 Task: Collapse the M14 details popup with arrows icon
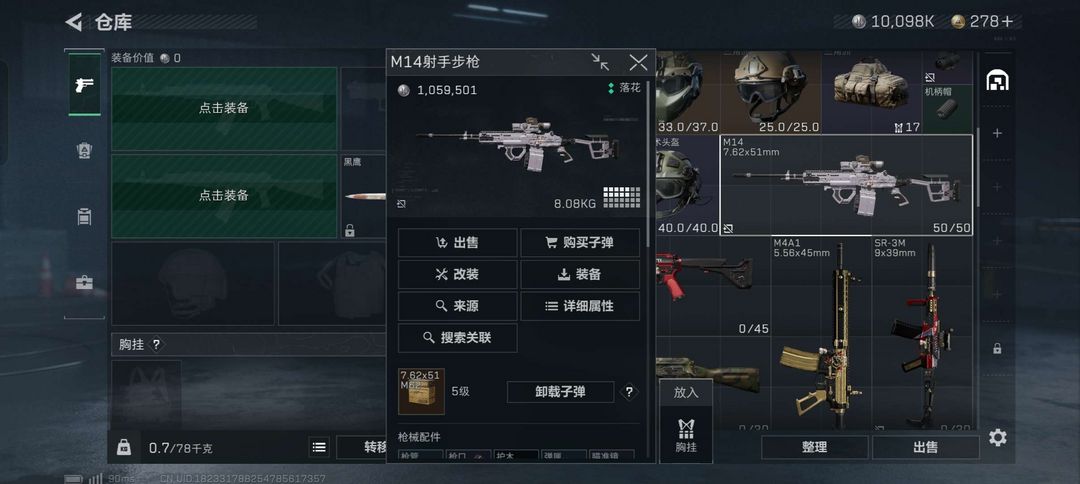600,62
